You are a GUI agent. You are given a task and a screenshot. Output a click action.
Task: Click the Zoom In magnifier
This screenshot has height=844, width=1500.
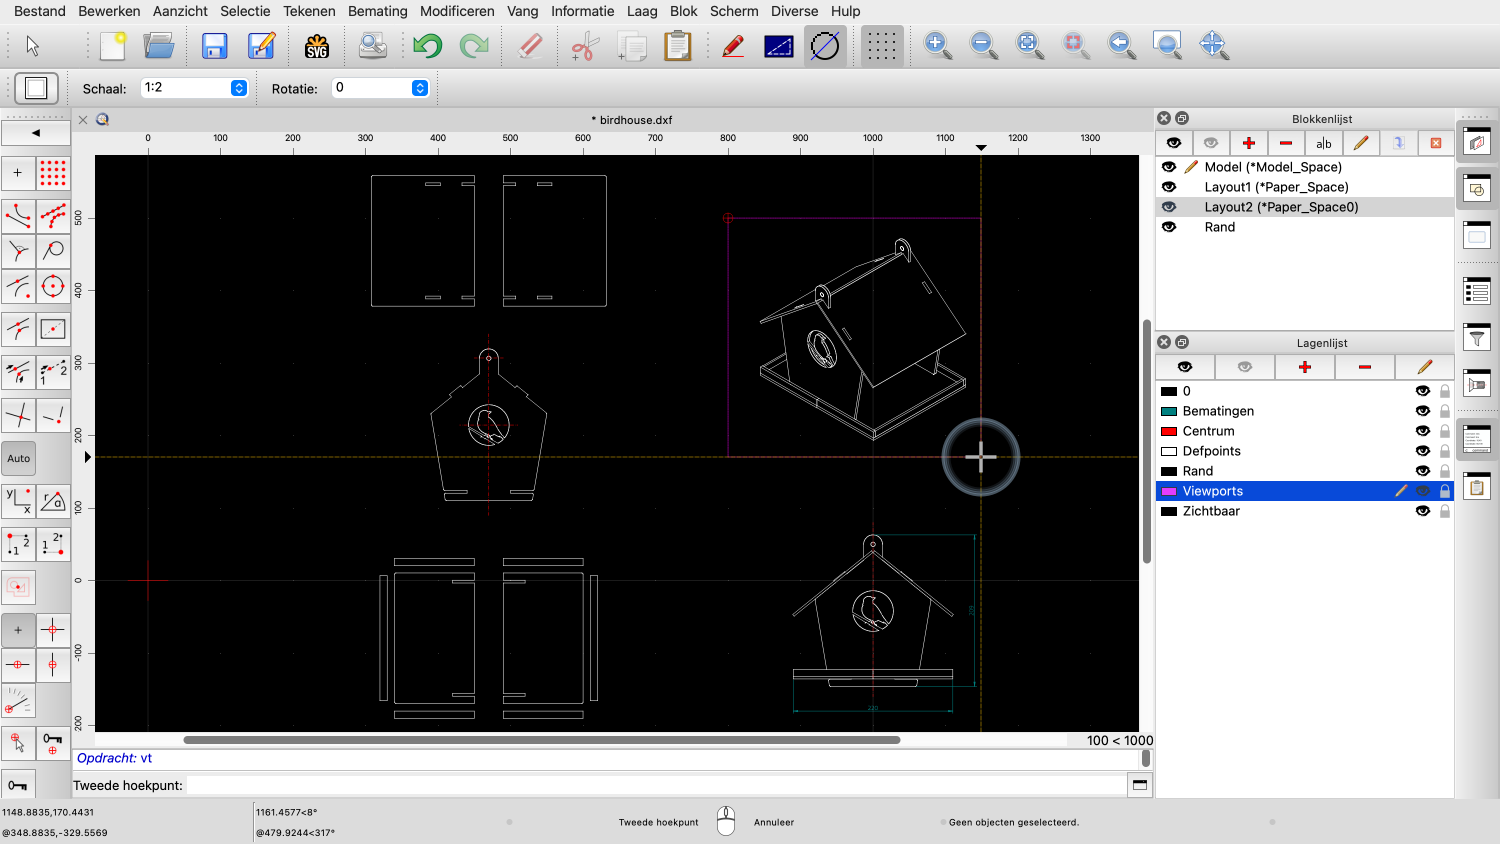click(937, 46)
